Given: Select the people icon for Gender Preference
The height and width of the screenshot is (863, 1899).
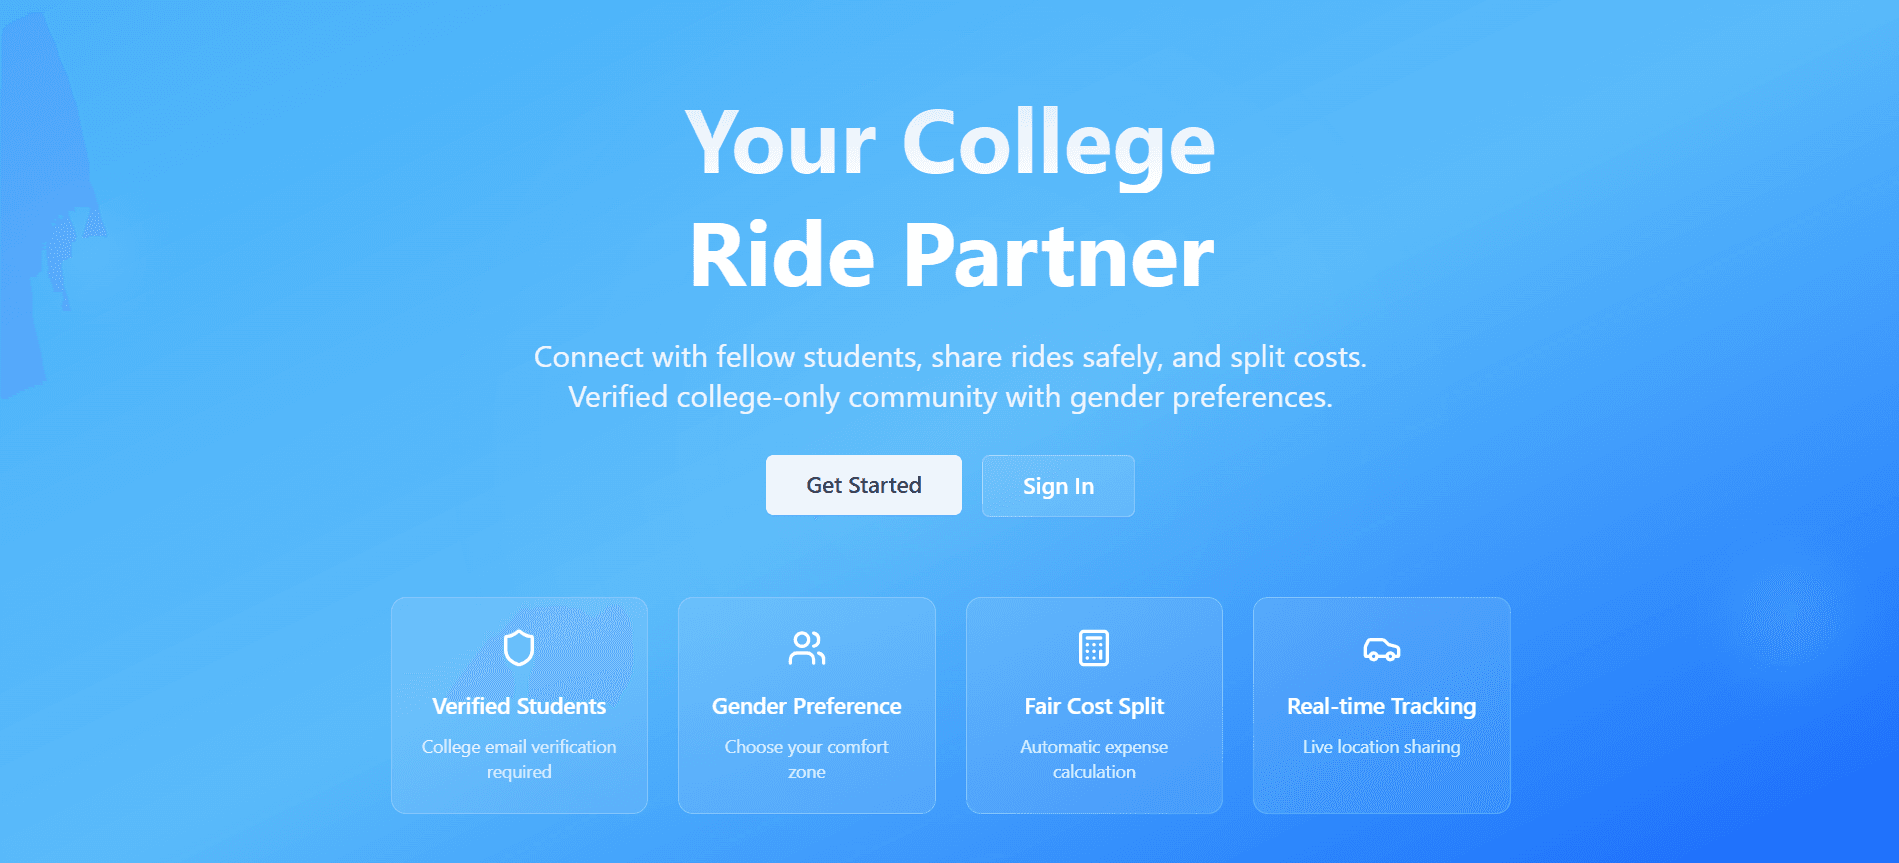Looking at the screenshot, I should pos(806,648).
